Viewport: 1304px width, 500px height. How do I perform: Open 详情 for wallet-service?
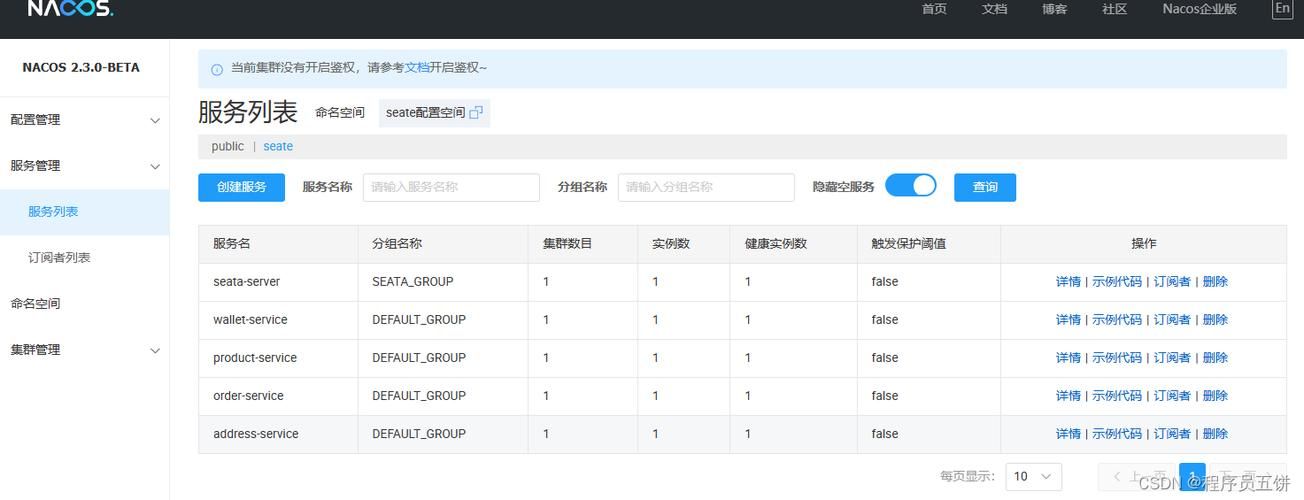click(1068, 320)
